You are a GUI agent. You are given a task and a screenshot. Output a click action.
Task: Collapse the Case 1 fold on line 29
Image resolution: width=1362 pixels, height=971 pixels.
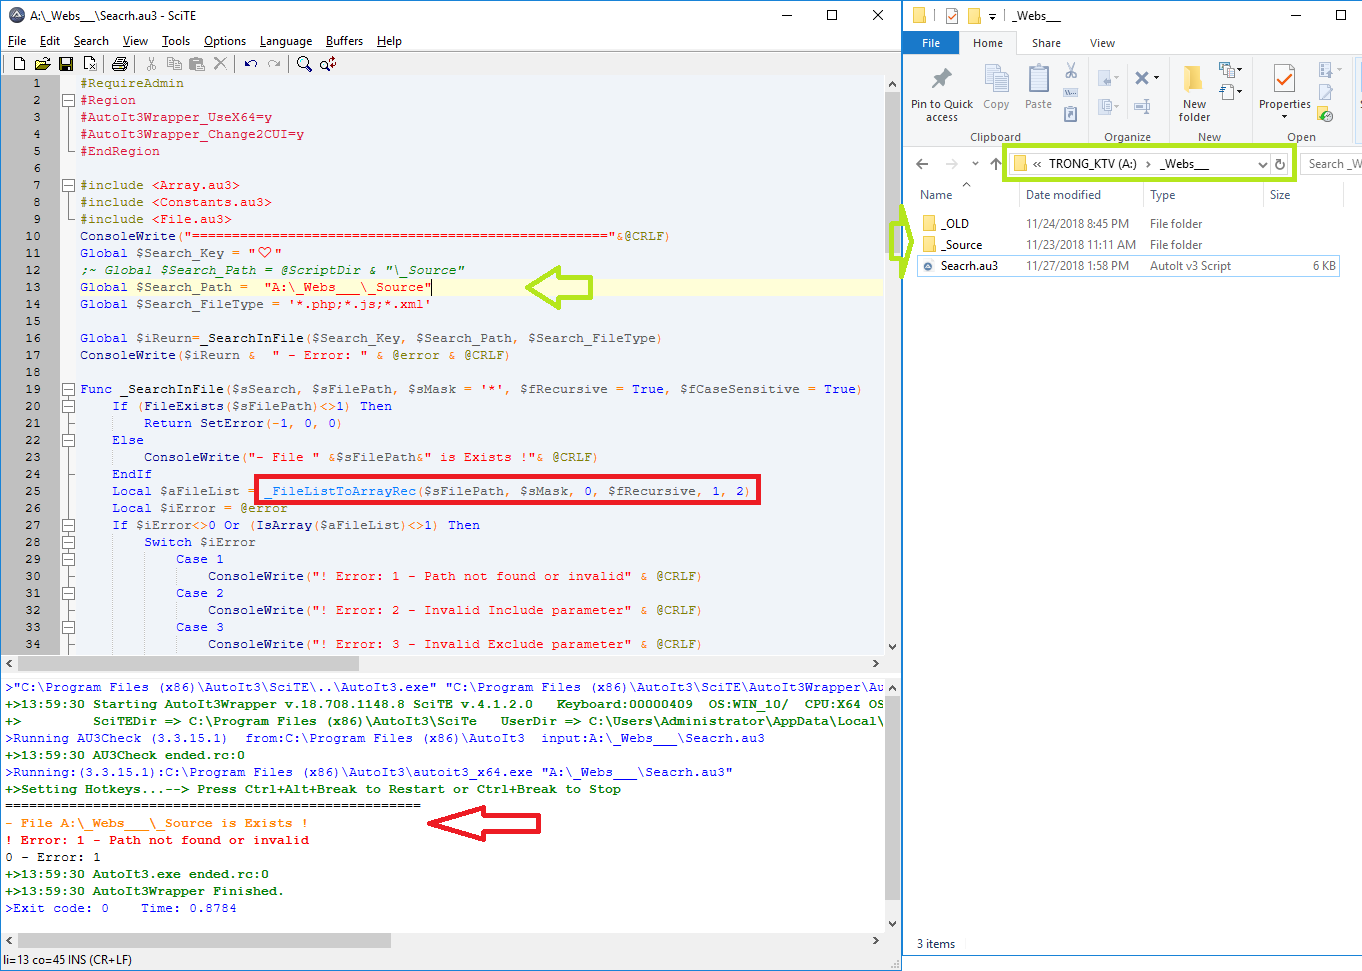point(68,559)
